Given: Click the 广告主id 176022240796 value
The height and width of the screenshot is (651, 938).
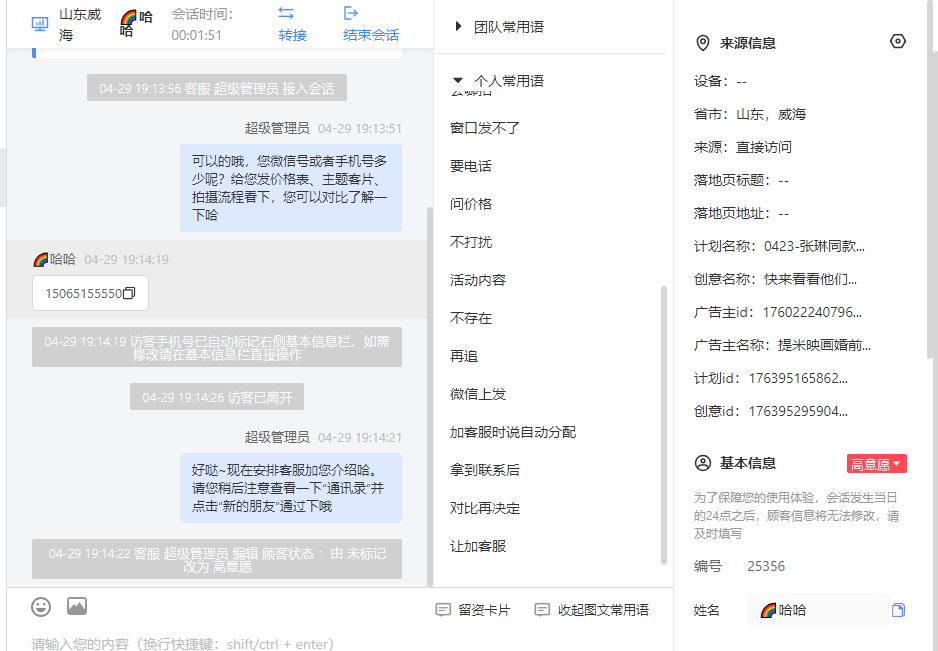Looking at the screenshot, I should pyautogui.click(x=812, y=312).
